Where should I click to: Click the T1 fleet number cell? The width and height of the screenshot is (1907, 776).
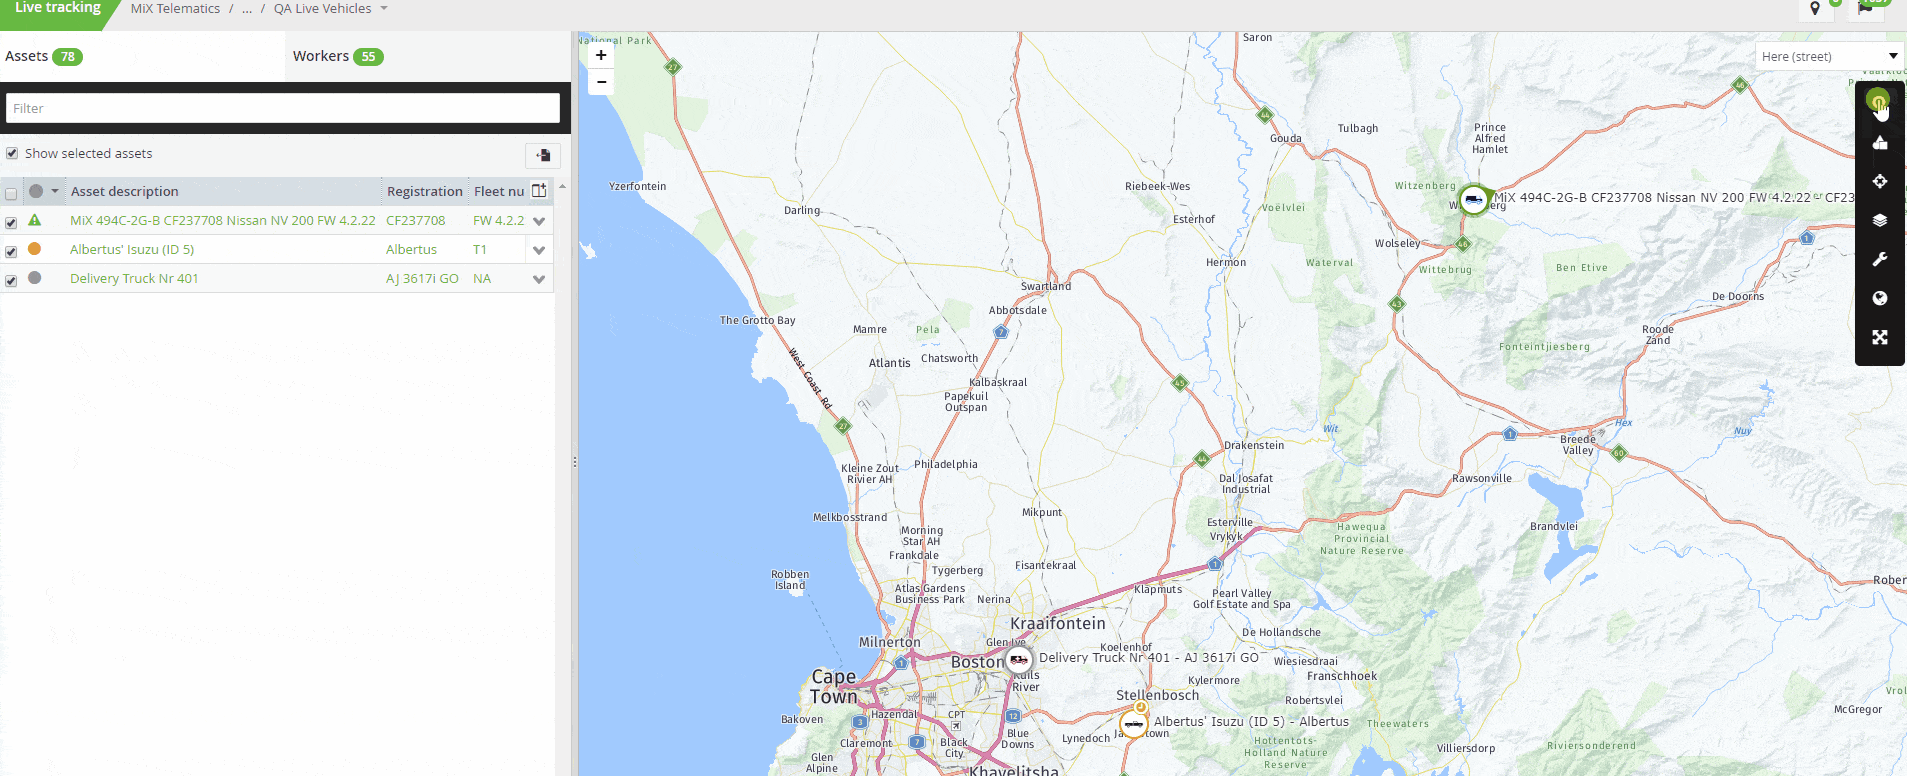(480, 249)
